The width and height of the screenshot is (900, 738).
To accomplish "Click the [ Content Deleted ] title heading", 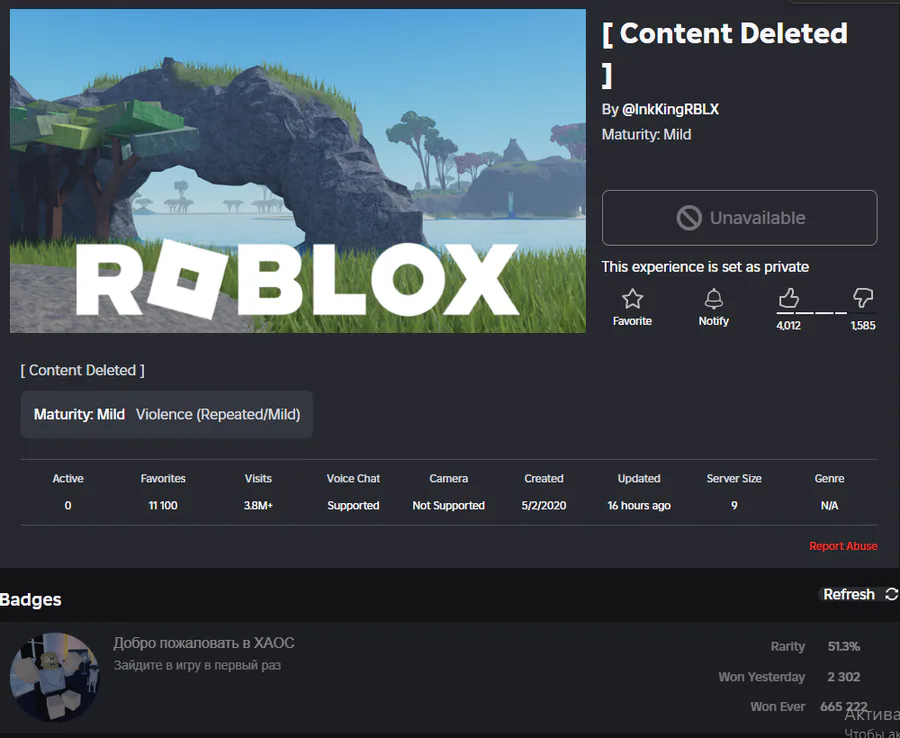I will click(x=725, y=54).
